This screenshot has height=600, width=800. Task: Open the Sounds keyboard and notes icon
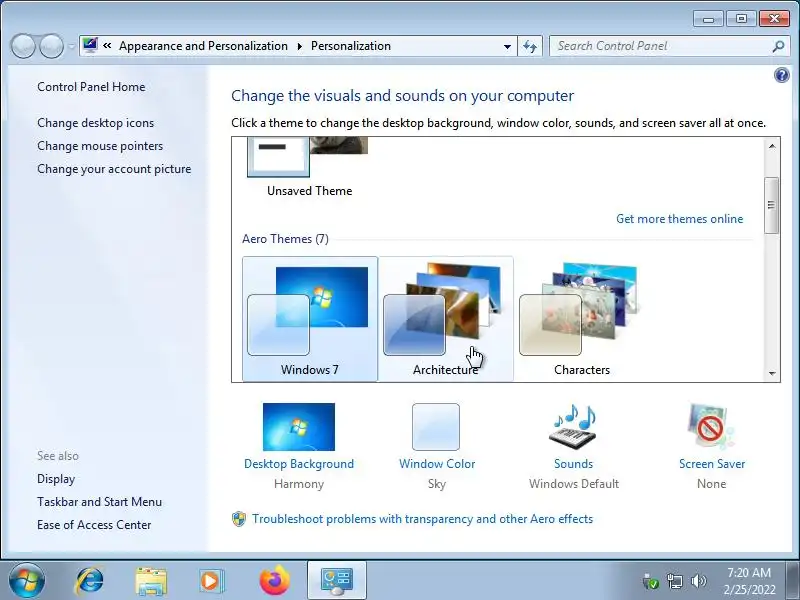point(573,427)
